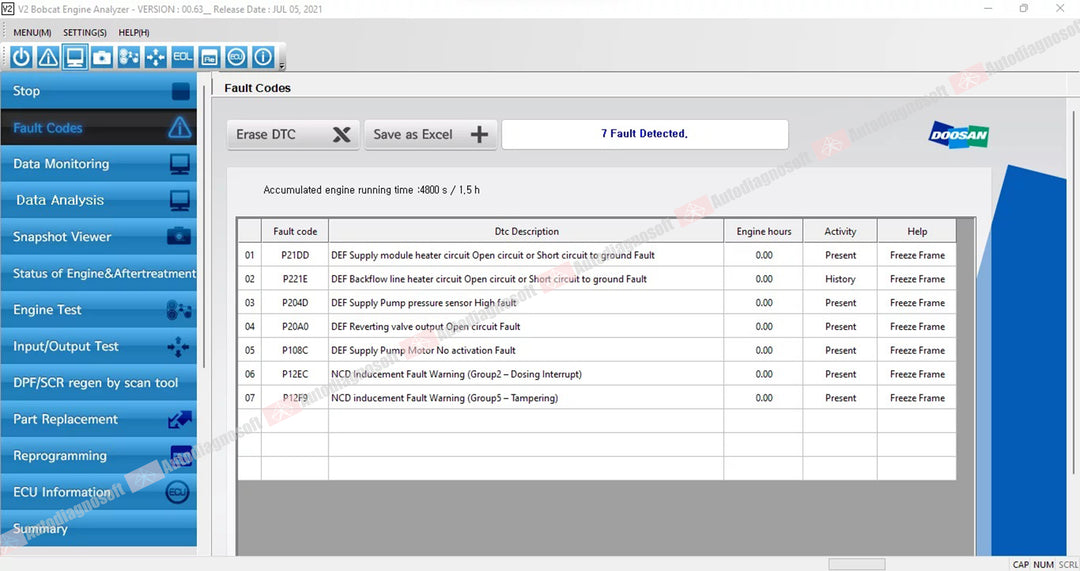1080x571 pixels.
Task: Go to Data Monitoring in the sidebar
Action: [x=98, y=164]
